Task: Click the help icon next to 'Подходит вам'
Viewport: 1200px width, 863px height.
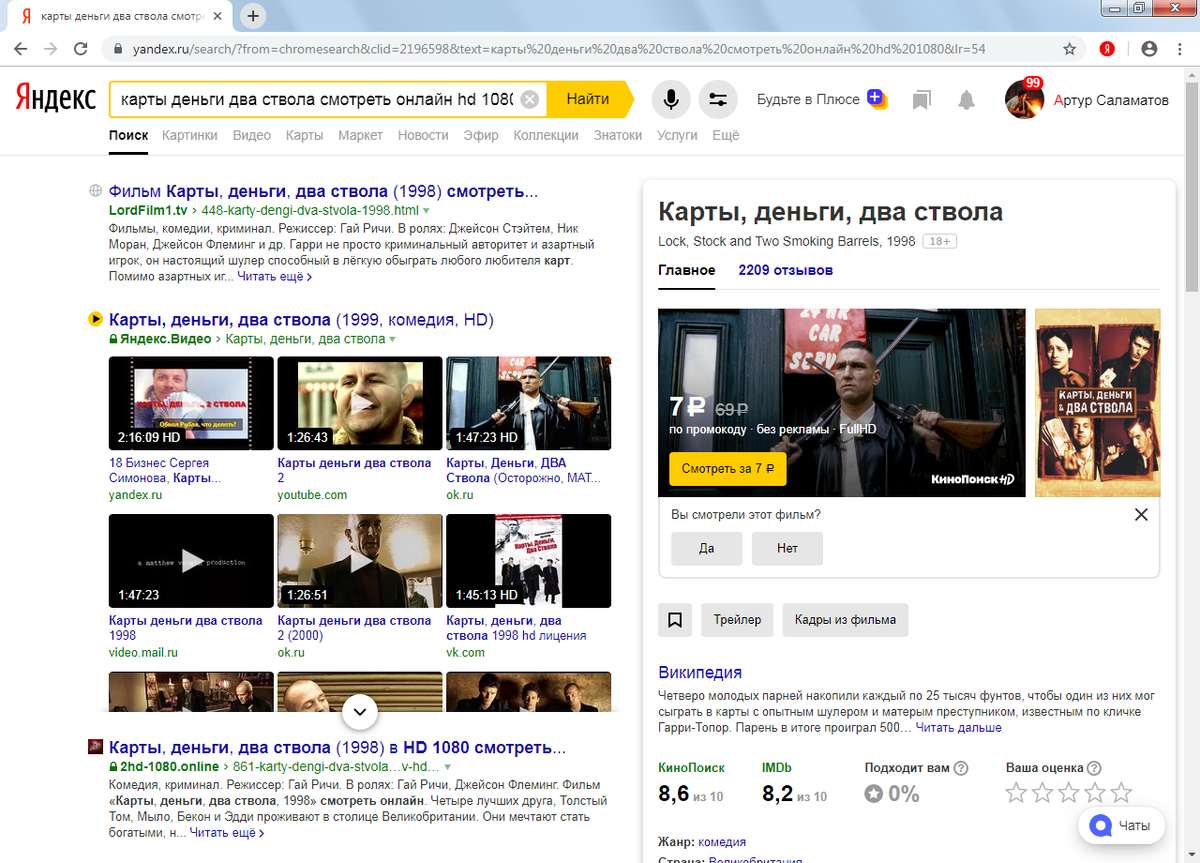Action: (x=961, y=768)
